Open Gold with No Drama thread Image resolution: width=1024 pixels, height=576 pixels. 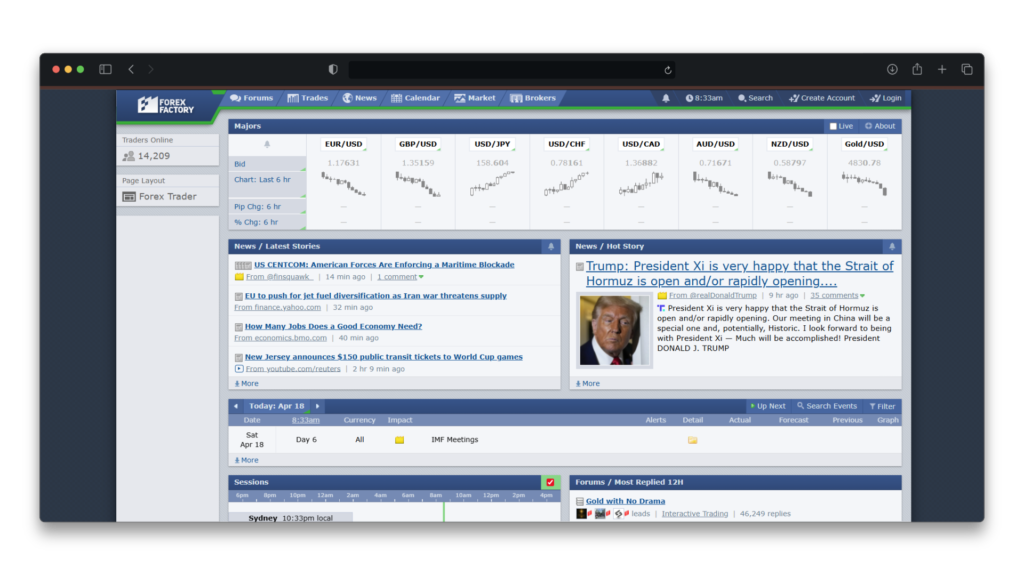pos(625,502)
